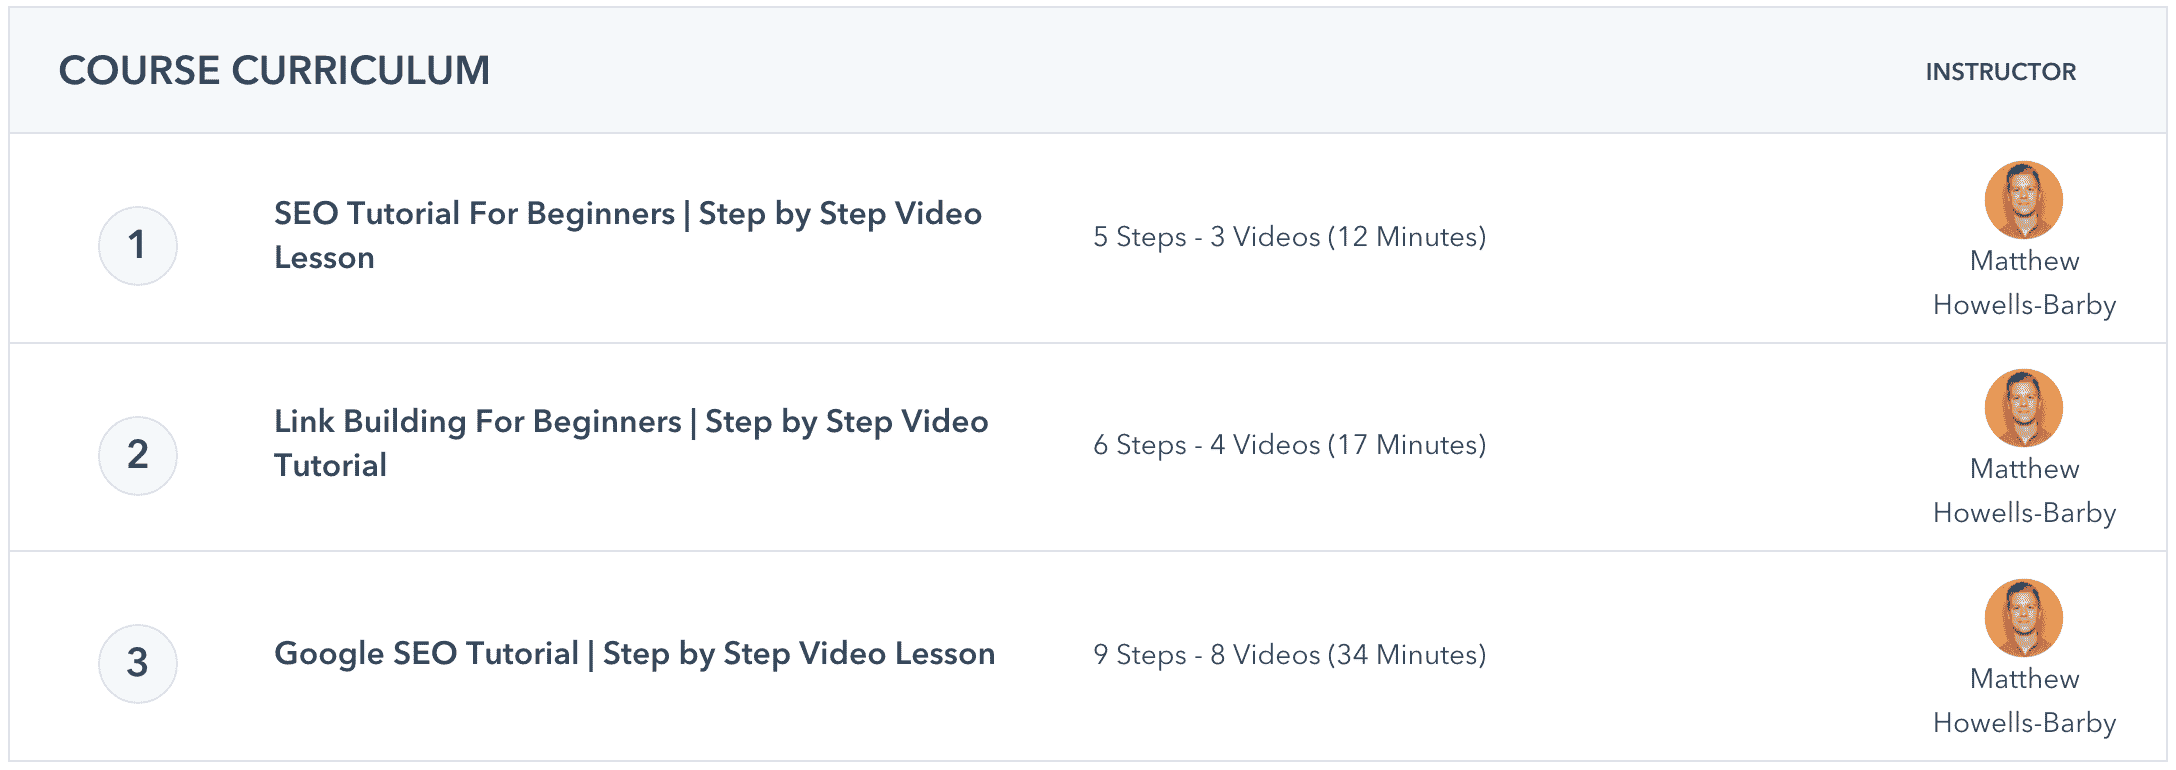Click '6 Steps - 4 Videos (17 Minutes)' text
Image resolution: width=2176 pixels, height=770 pixels.
(x=1289, y=445)
